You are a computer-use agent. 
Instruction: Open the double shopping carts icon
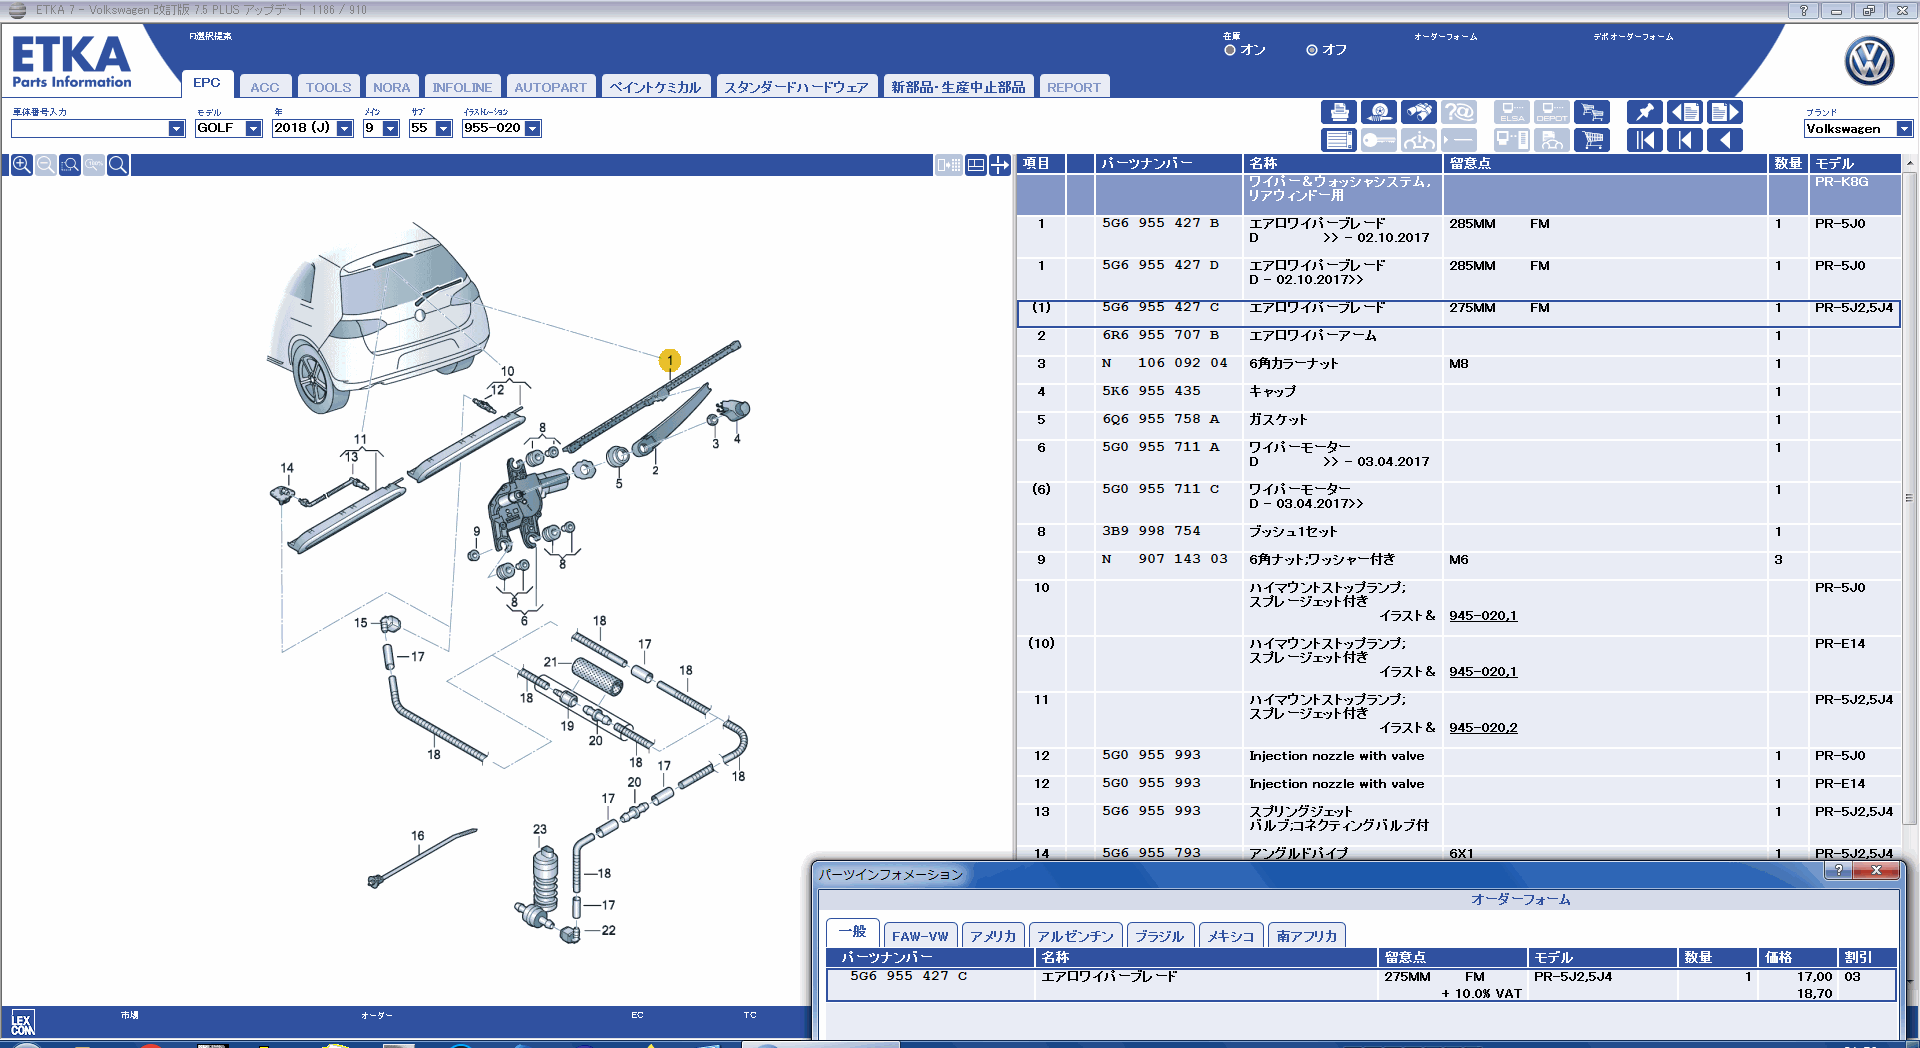pos(1592,112)
